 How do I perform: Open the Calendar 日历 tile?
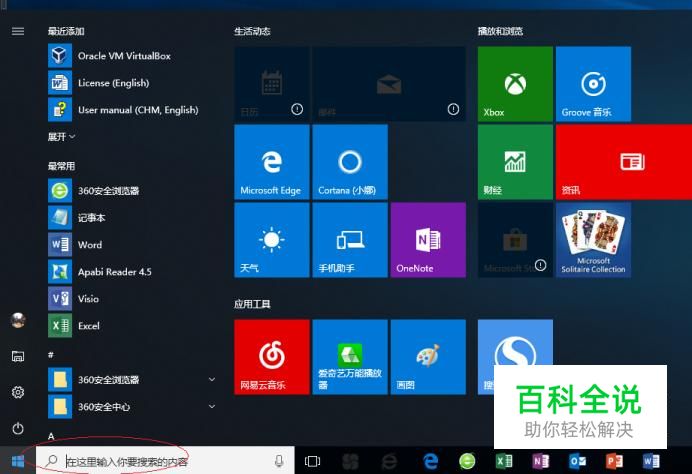pyautogui.click(x=272, y=84)
